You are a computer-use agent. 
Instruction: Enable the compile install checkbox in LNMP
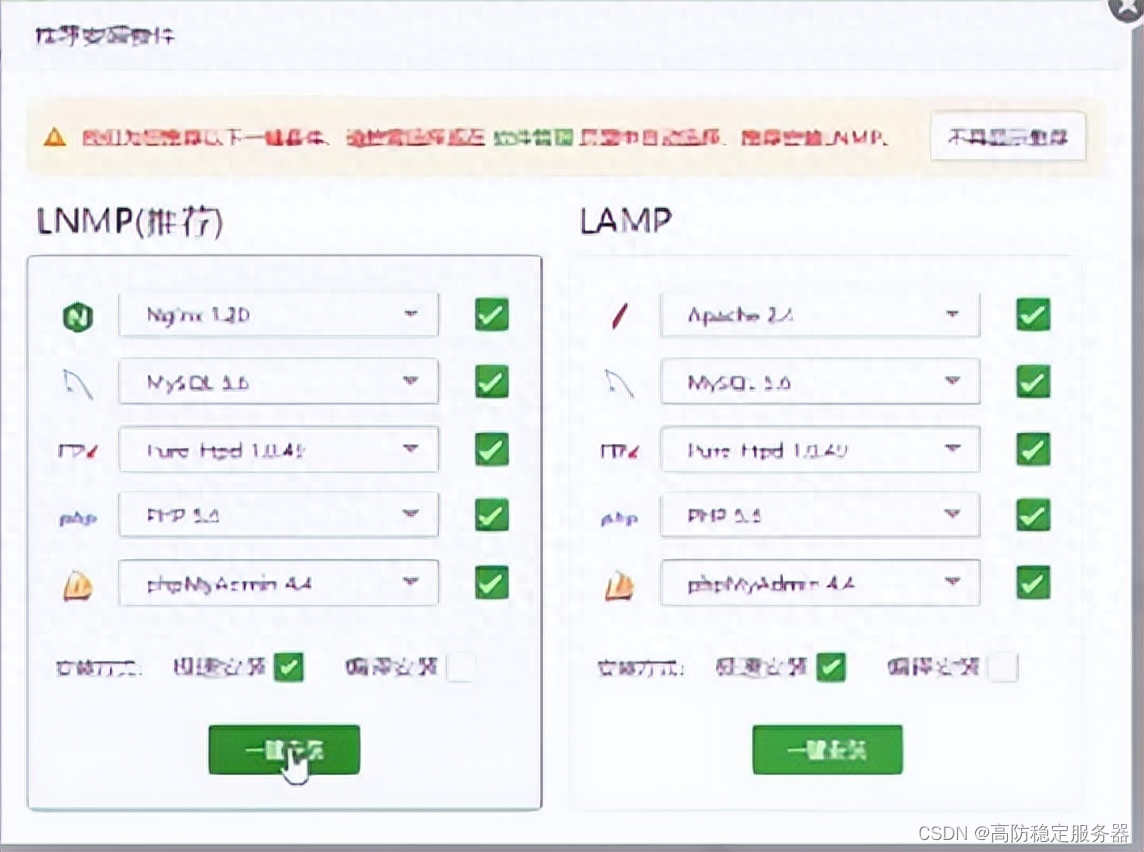(461, 667)
